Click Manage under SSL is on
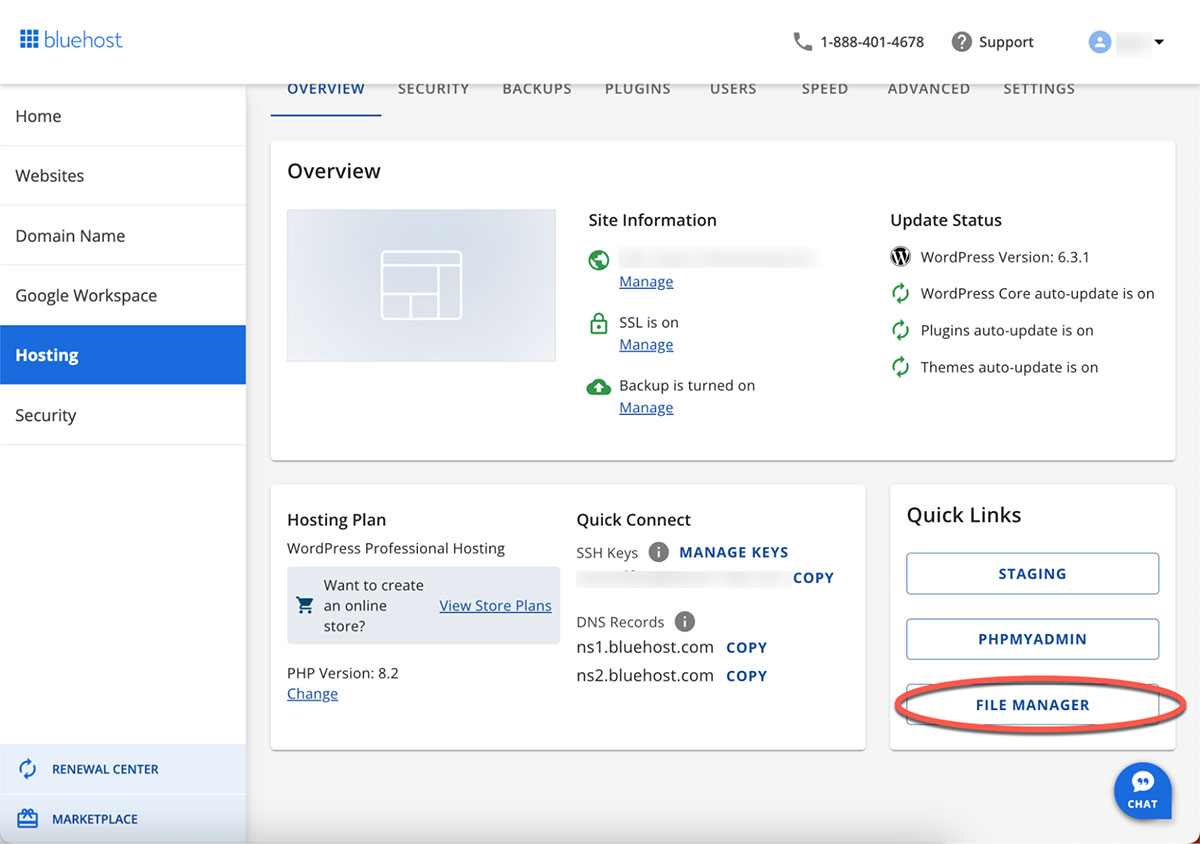 [x=646, y=345]
